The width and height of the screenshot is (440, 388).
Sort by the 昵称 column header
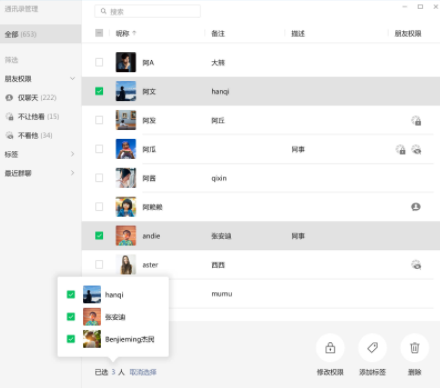(x=126, y=33)
